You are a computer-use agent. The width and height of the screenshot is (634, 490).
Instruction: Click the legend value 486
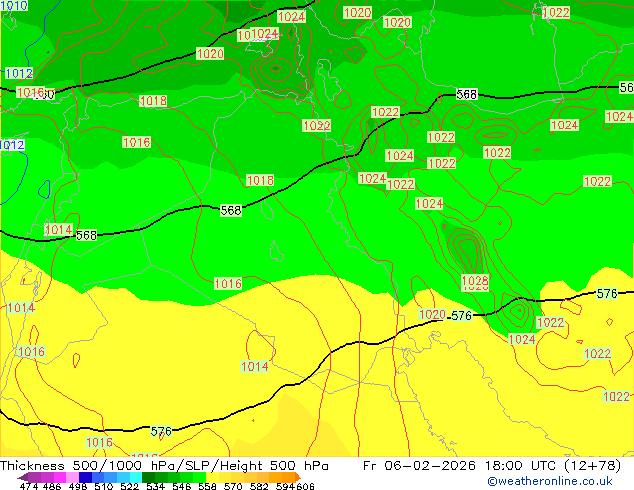click(52, 486)
